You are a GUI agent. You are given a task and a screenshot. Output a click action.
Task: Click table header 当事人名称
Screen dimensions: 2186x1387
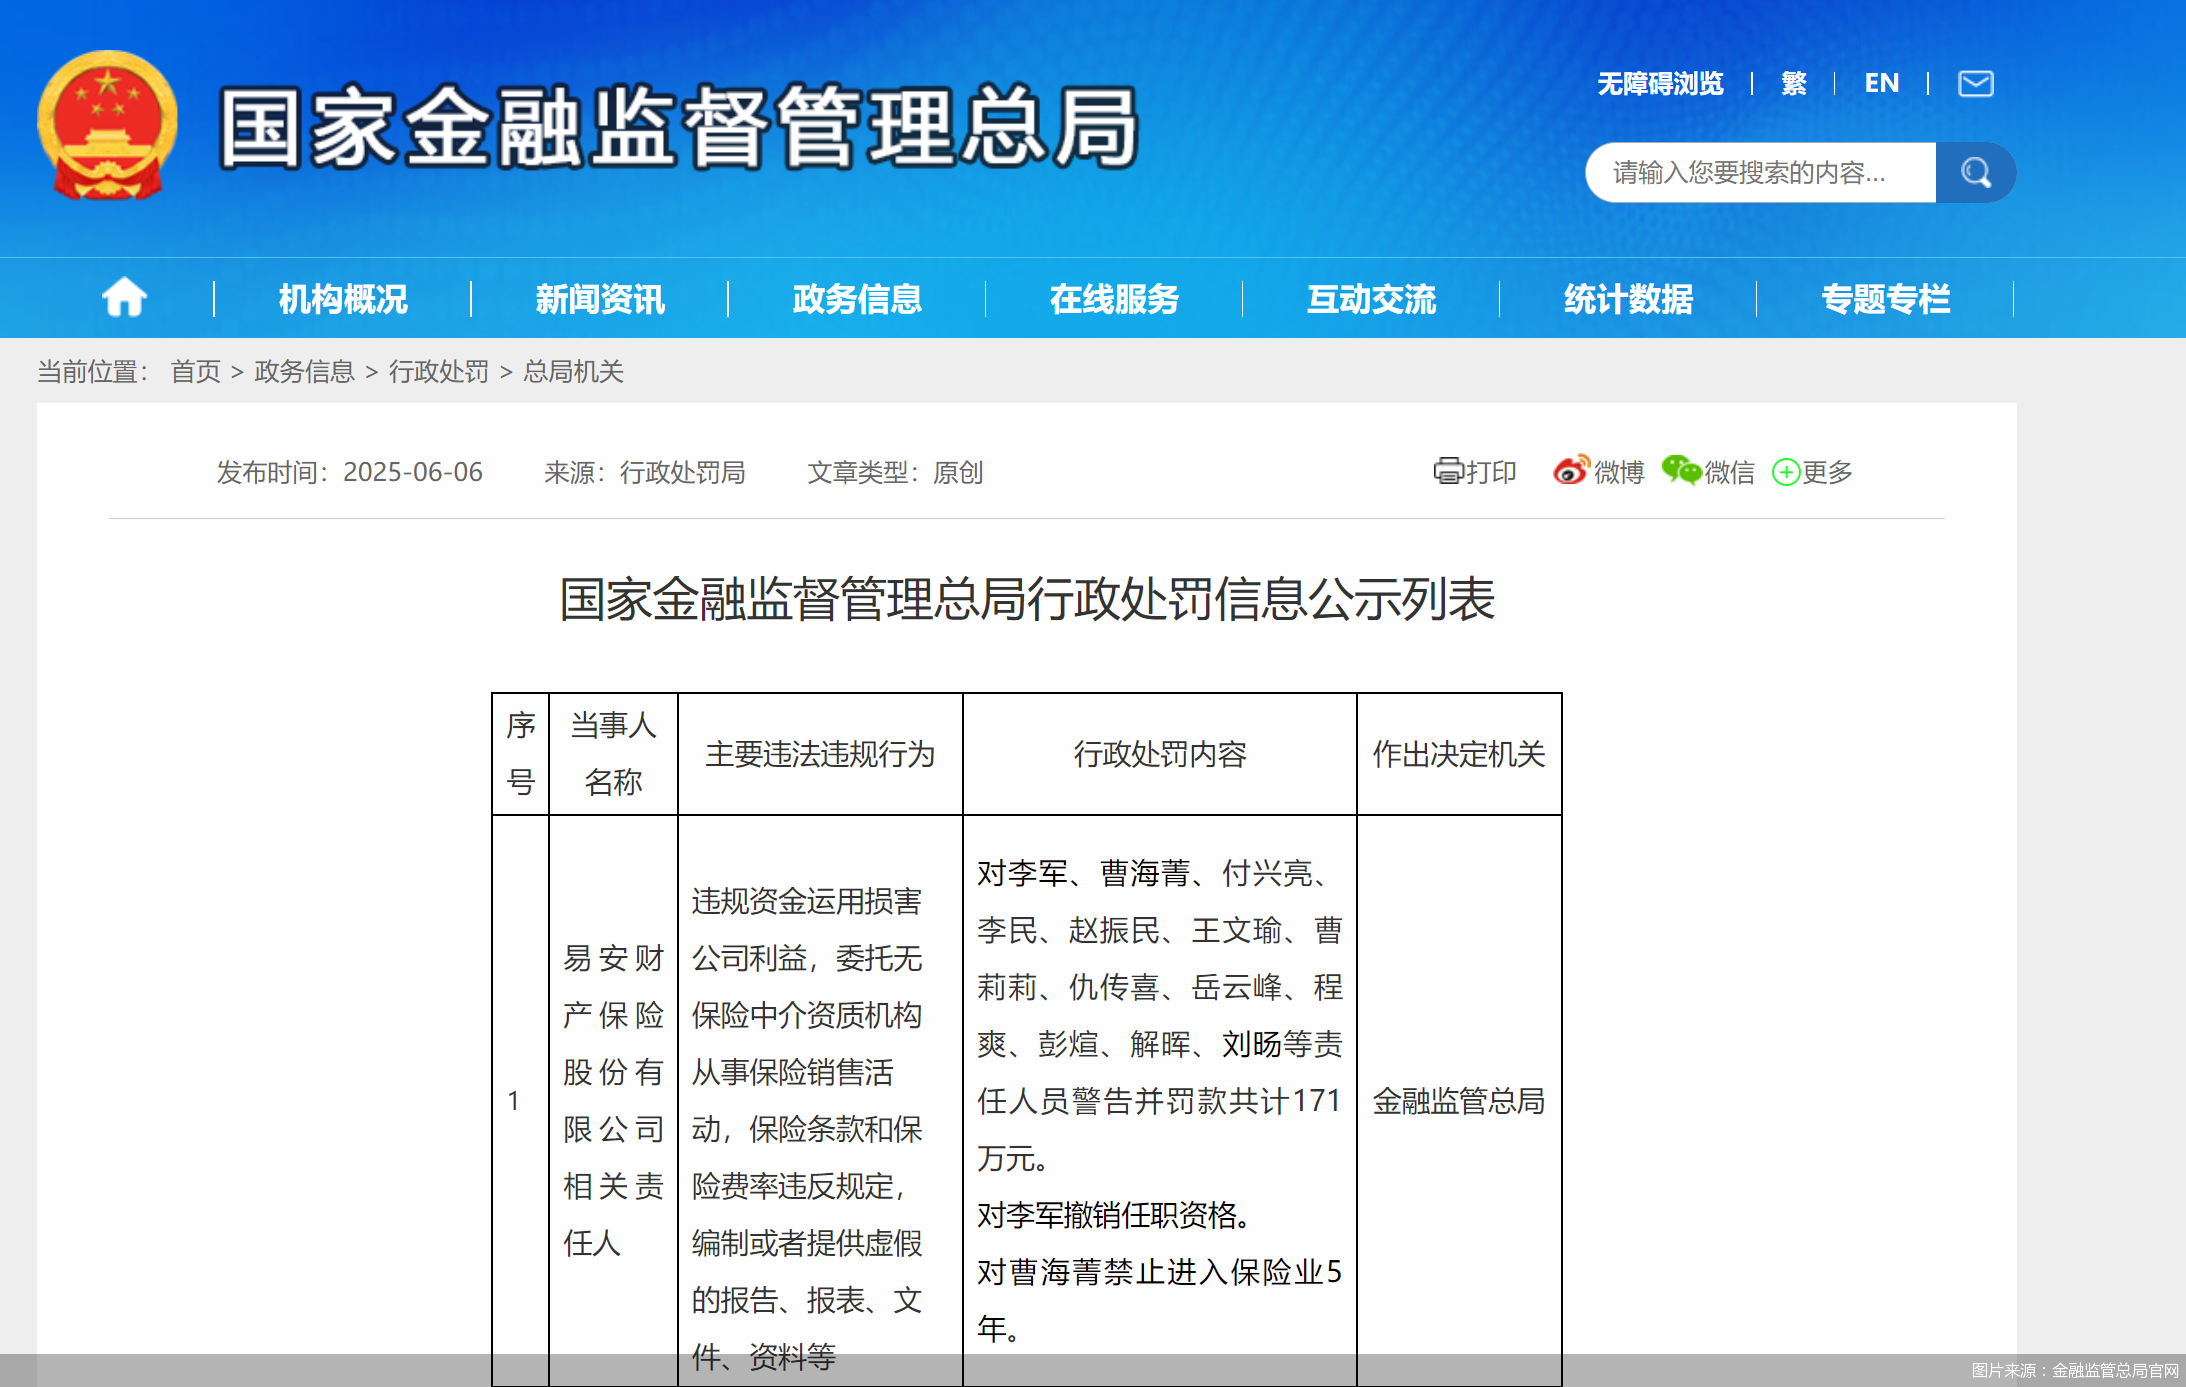[613, 754]
